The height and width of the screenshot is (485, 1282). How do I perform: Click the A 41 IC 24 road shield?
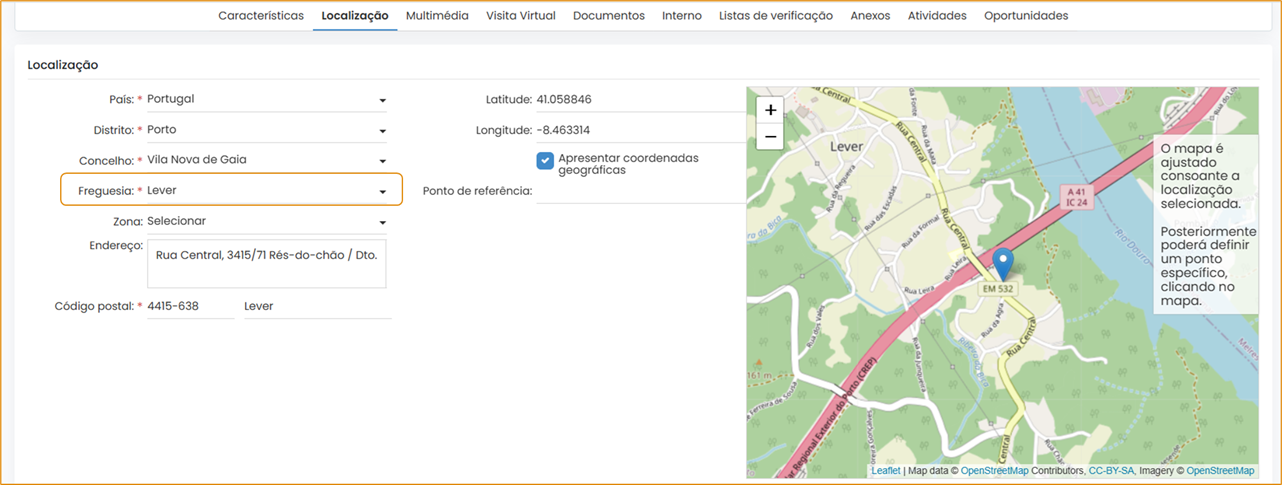point(1076,196)
